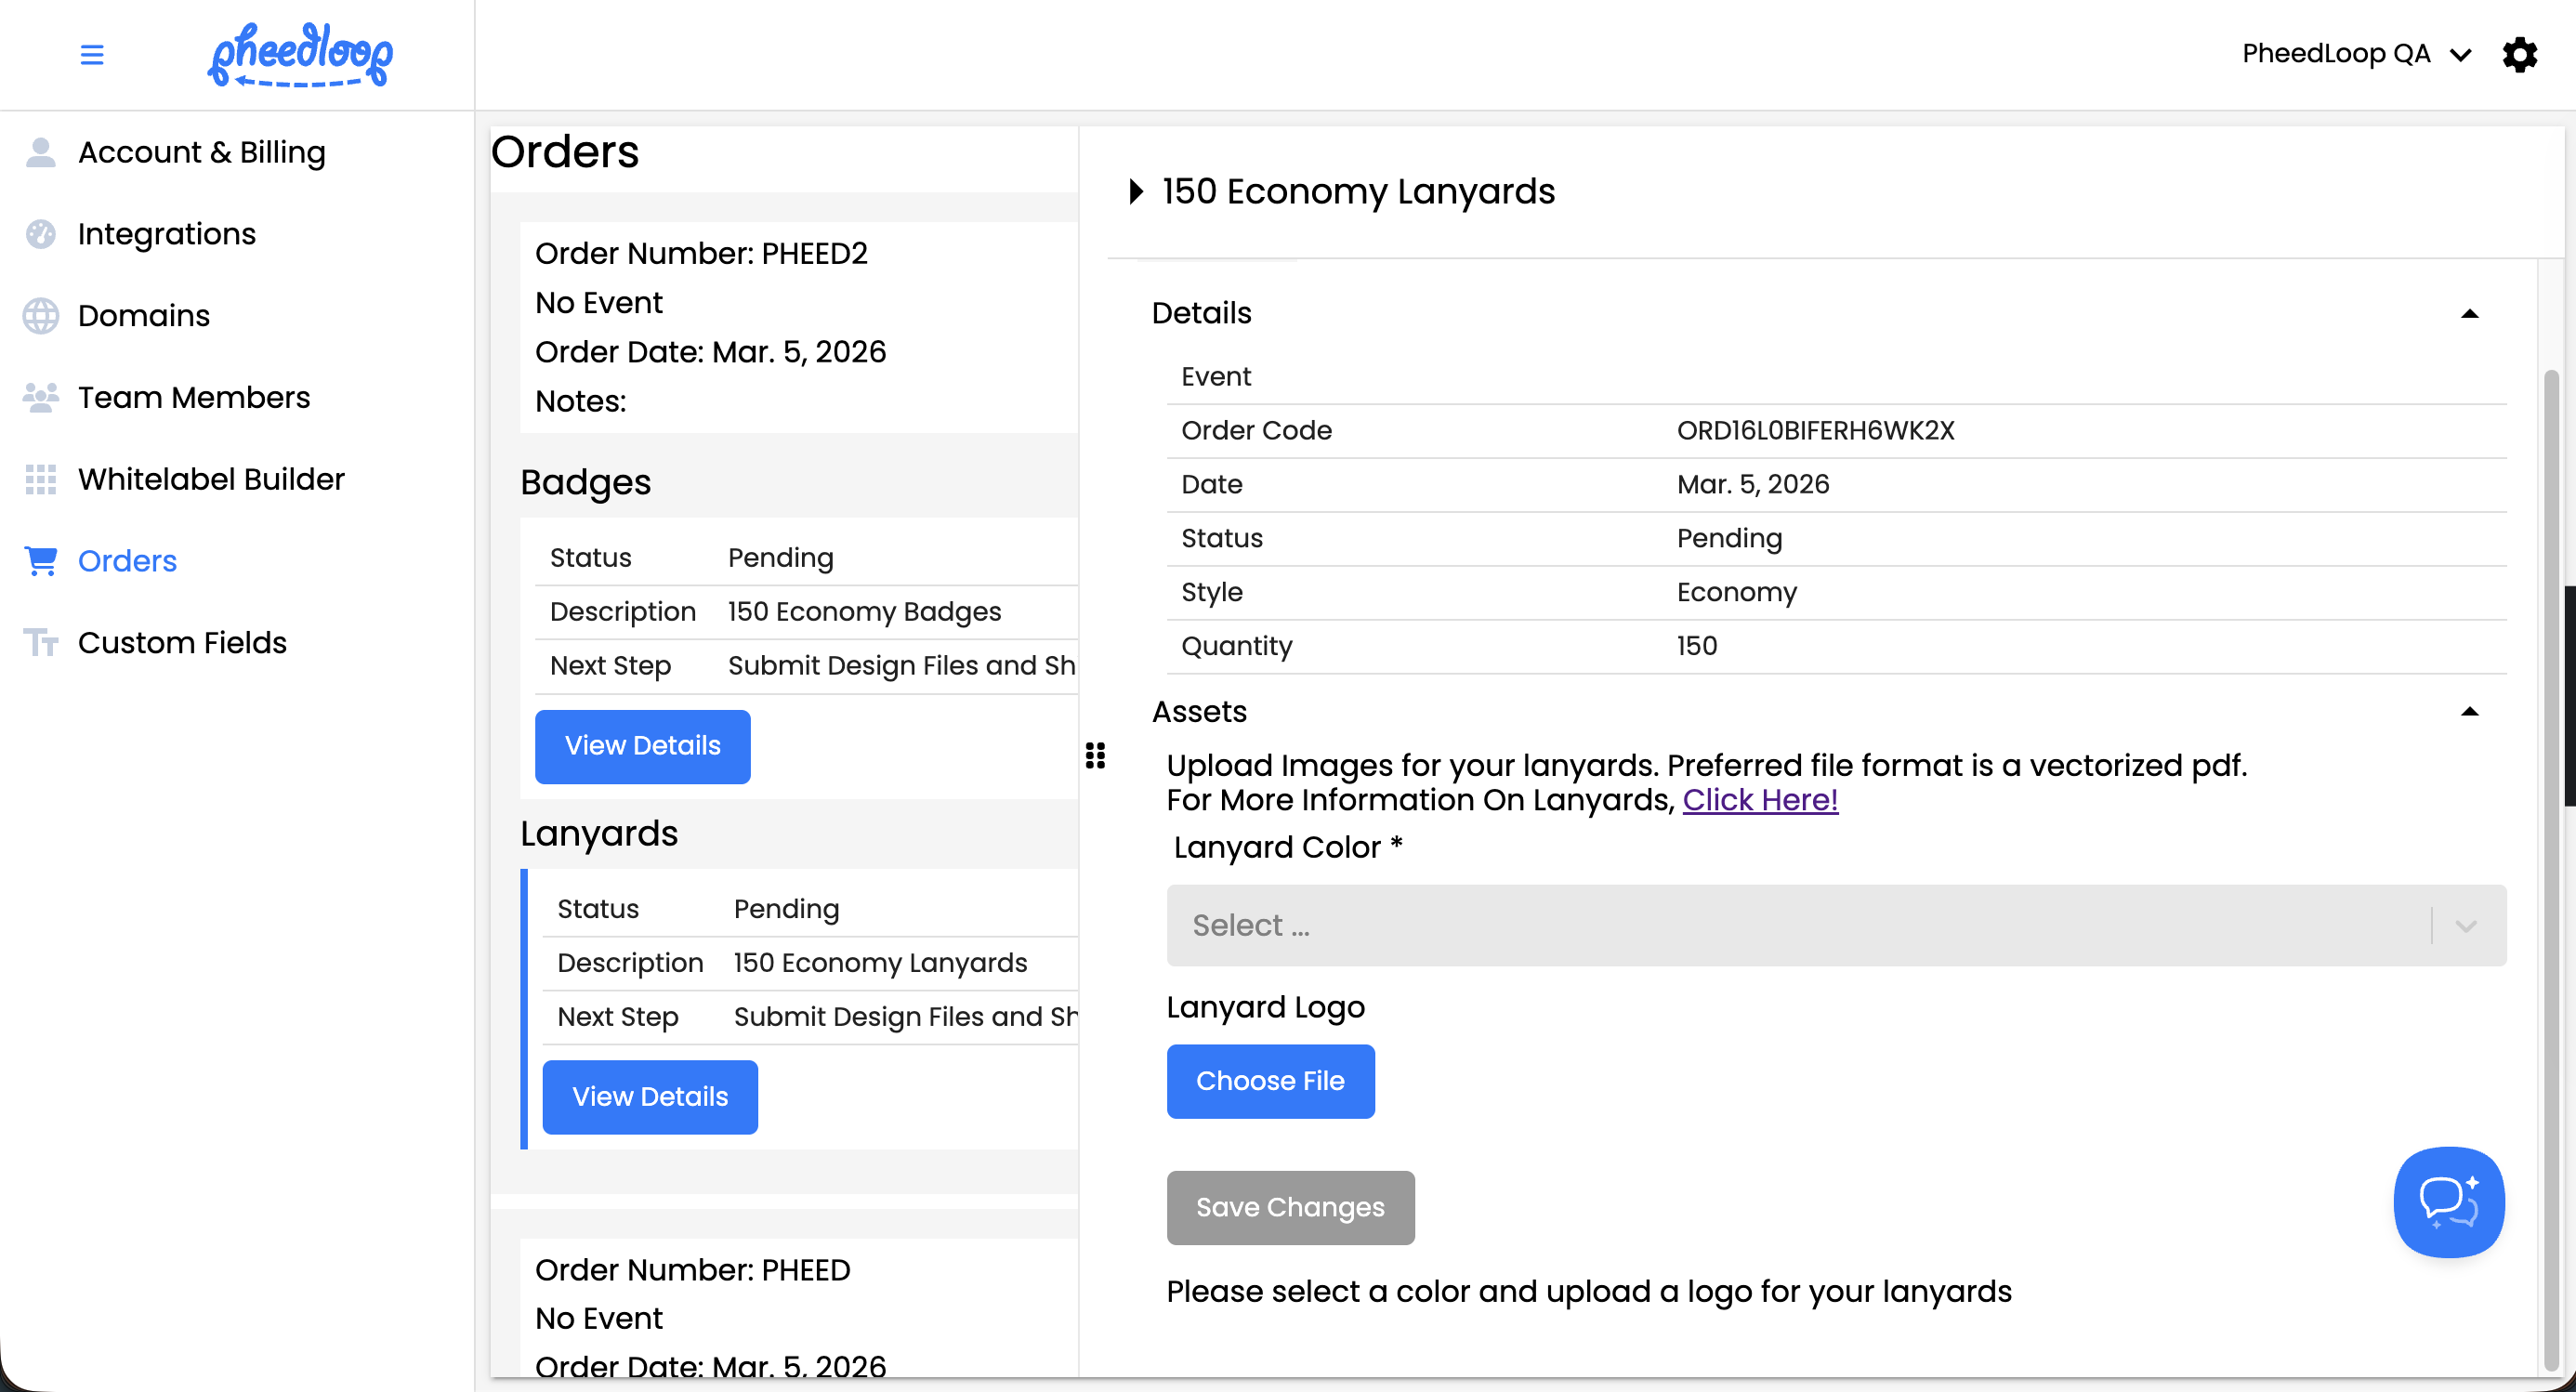
Task: Expand the 150 Economy Lanyards disclosure triangle
Action: tap(1135, 191)
